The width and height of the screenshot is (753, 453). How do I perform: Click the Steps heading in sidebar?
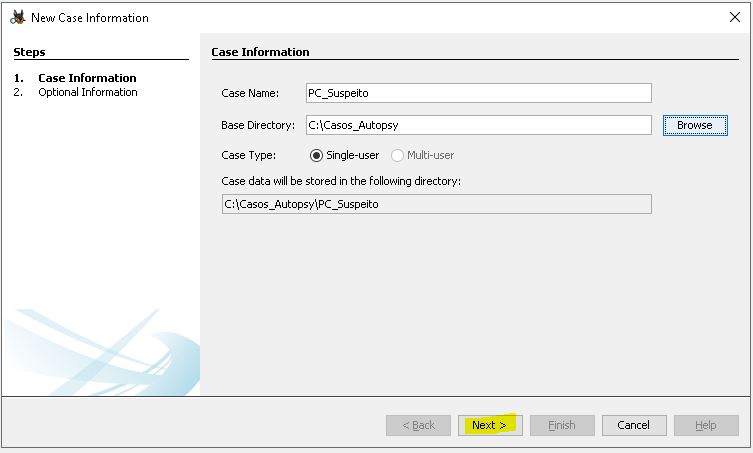pos(30,52)
